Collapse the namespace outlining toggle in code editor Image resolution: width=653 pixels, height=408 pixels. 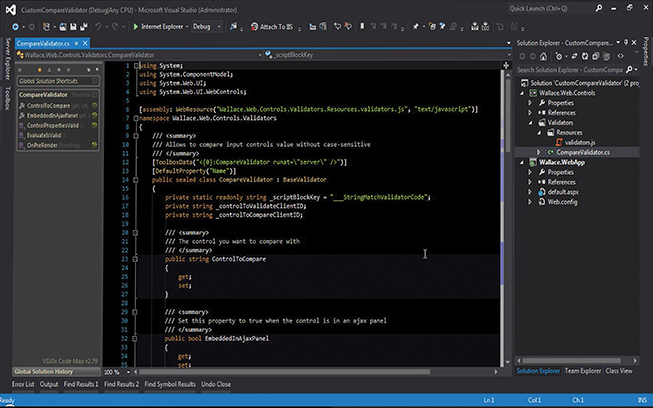tap(136, 117)
